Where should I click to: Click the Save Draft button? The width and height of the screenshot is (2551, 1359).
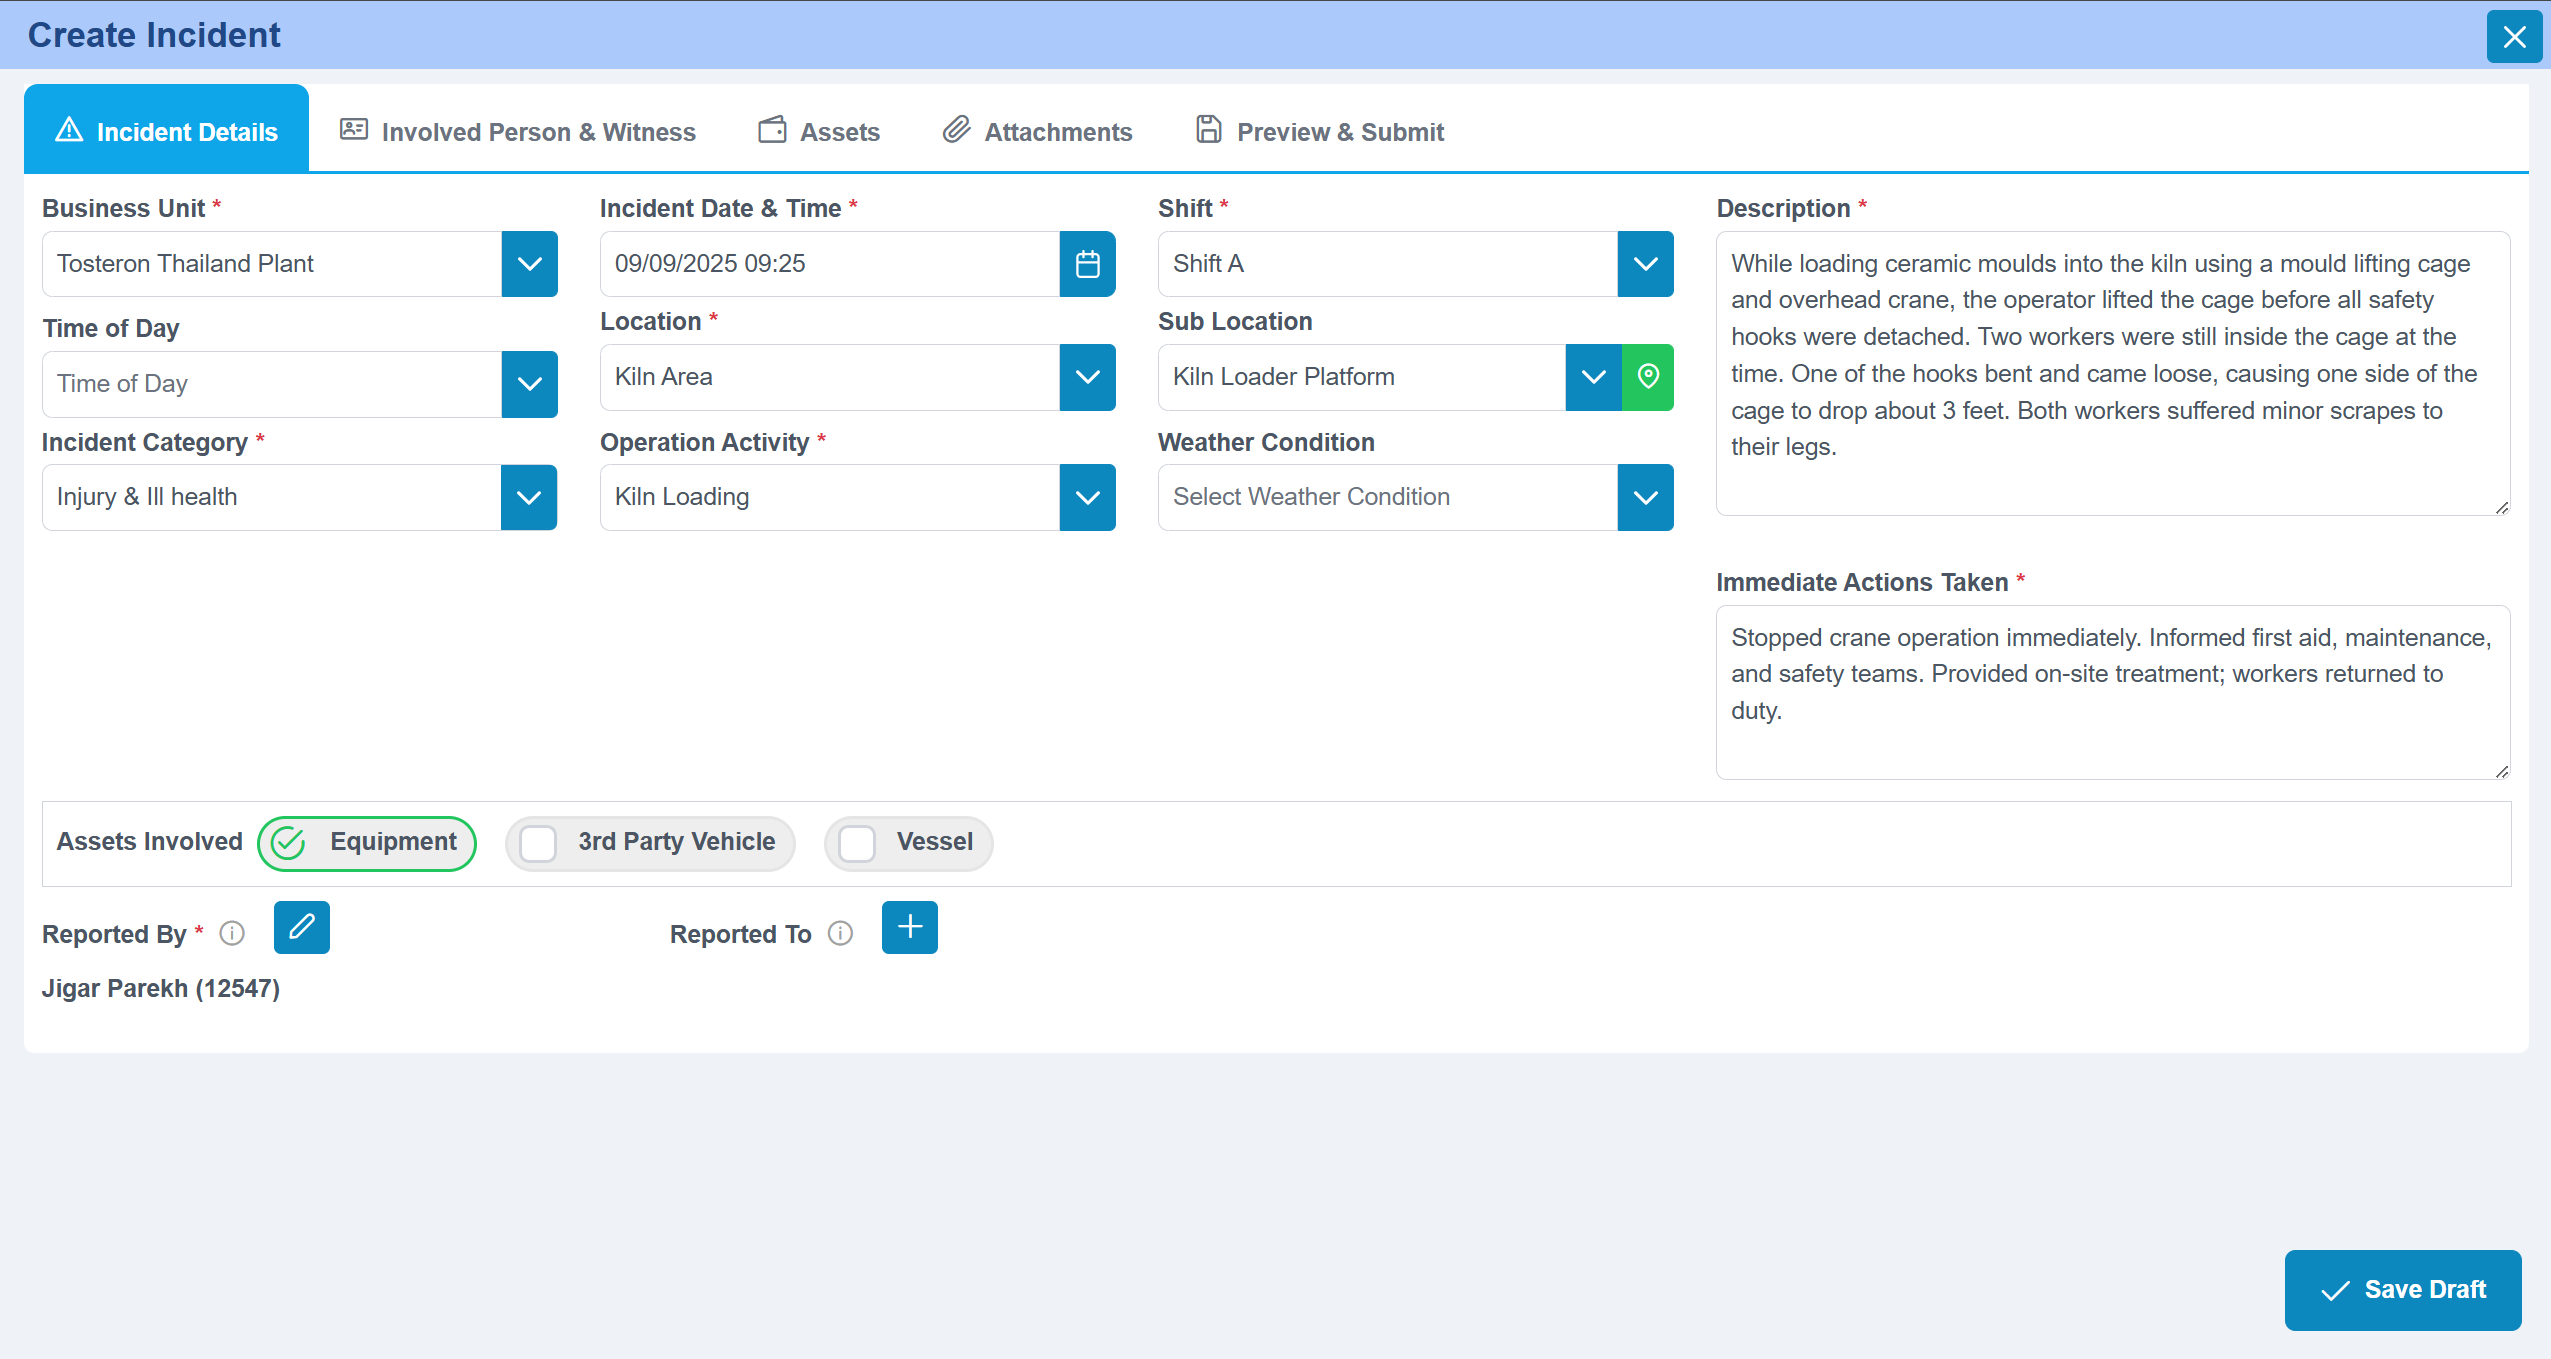[x=2402, y=1289]
